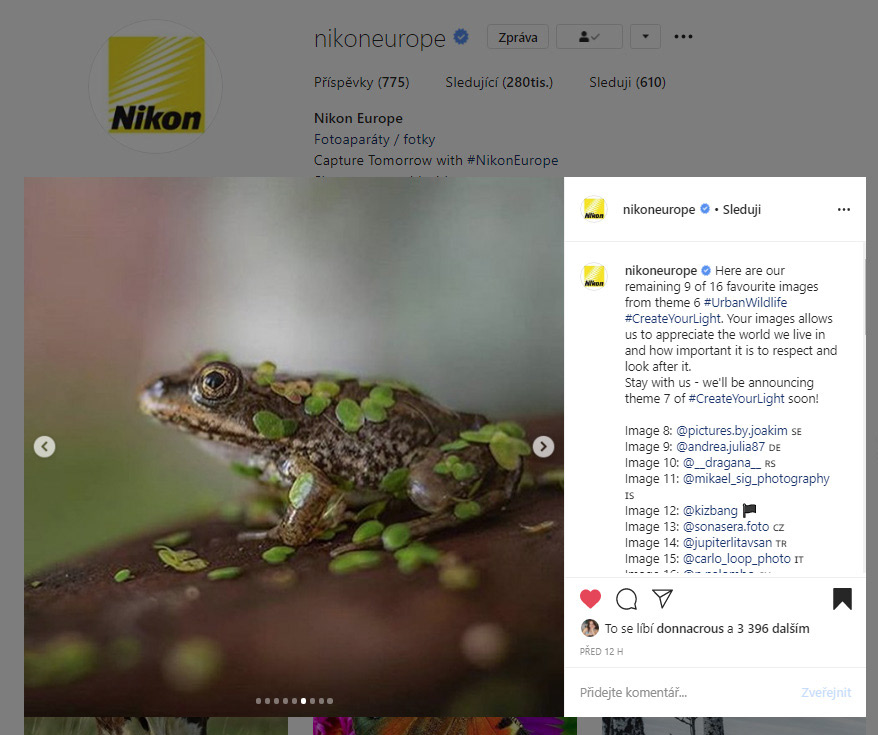Click the Zveřejnit post comment button
Screen dimensions: 878x735
[x=826, y=692]
